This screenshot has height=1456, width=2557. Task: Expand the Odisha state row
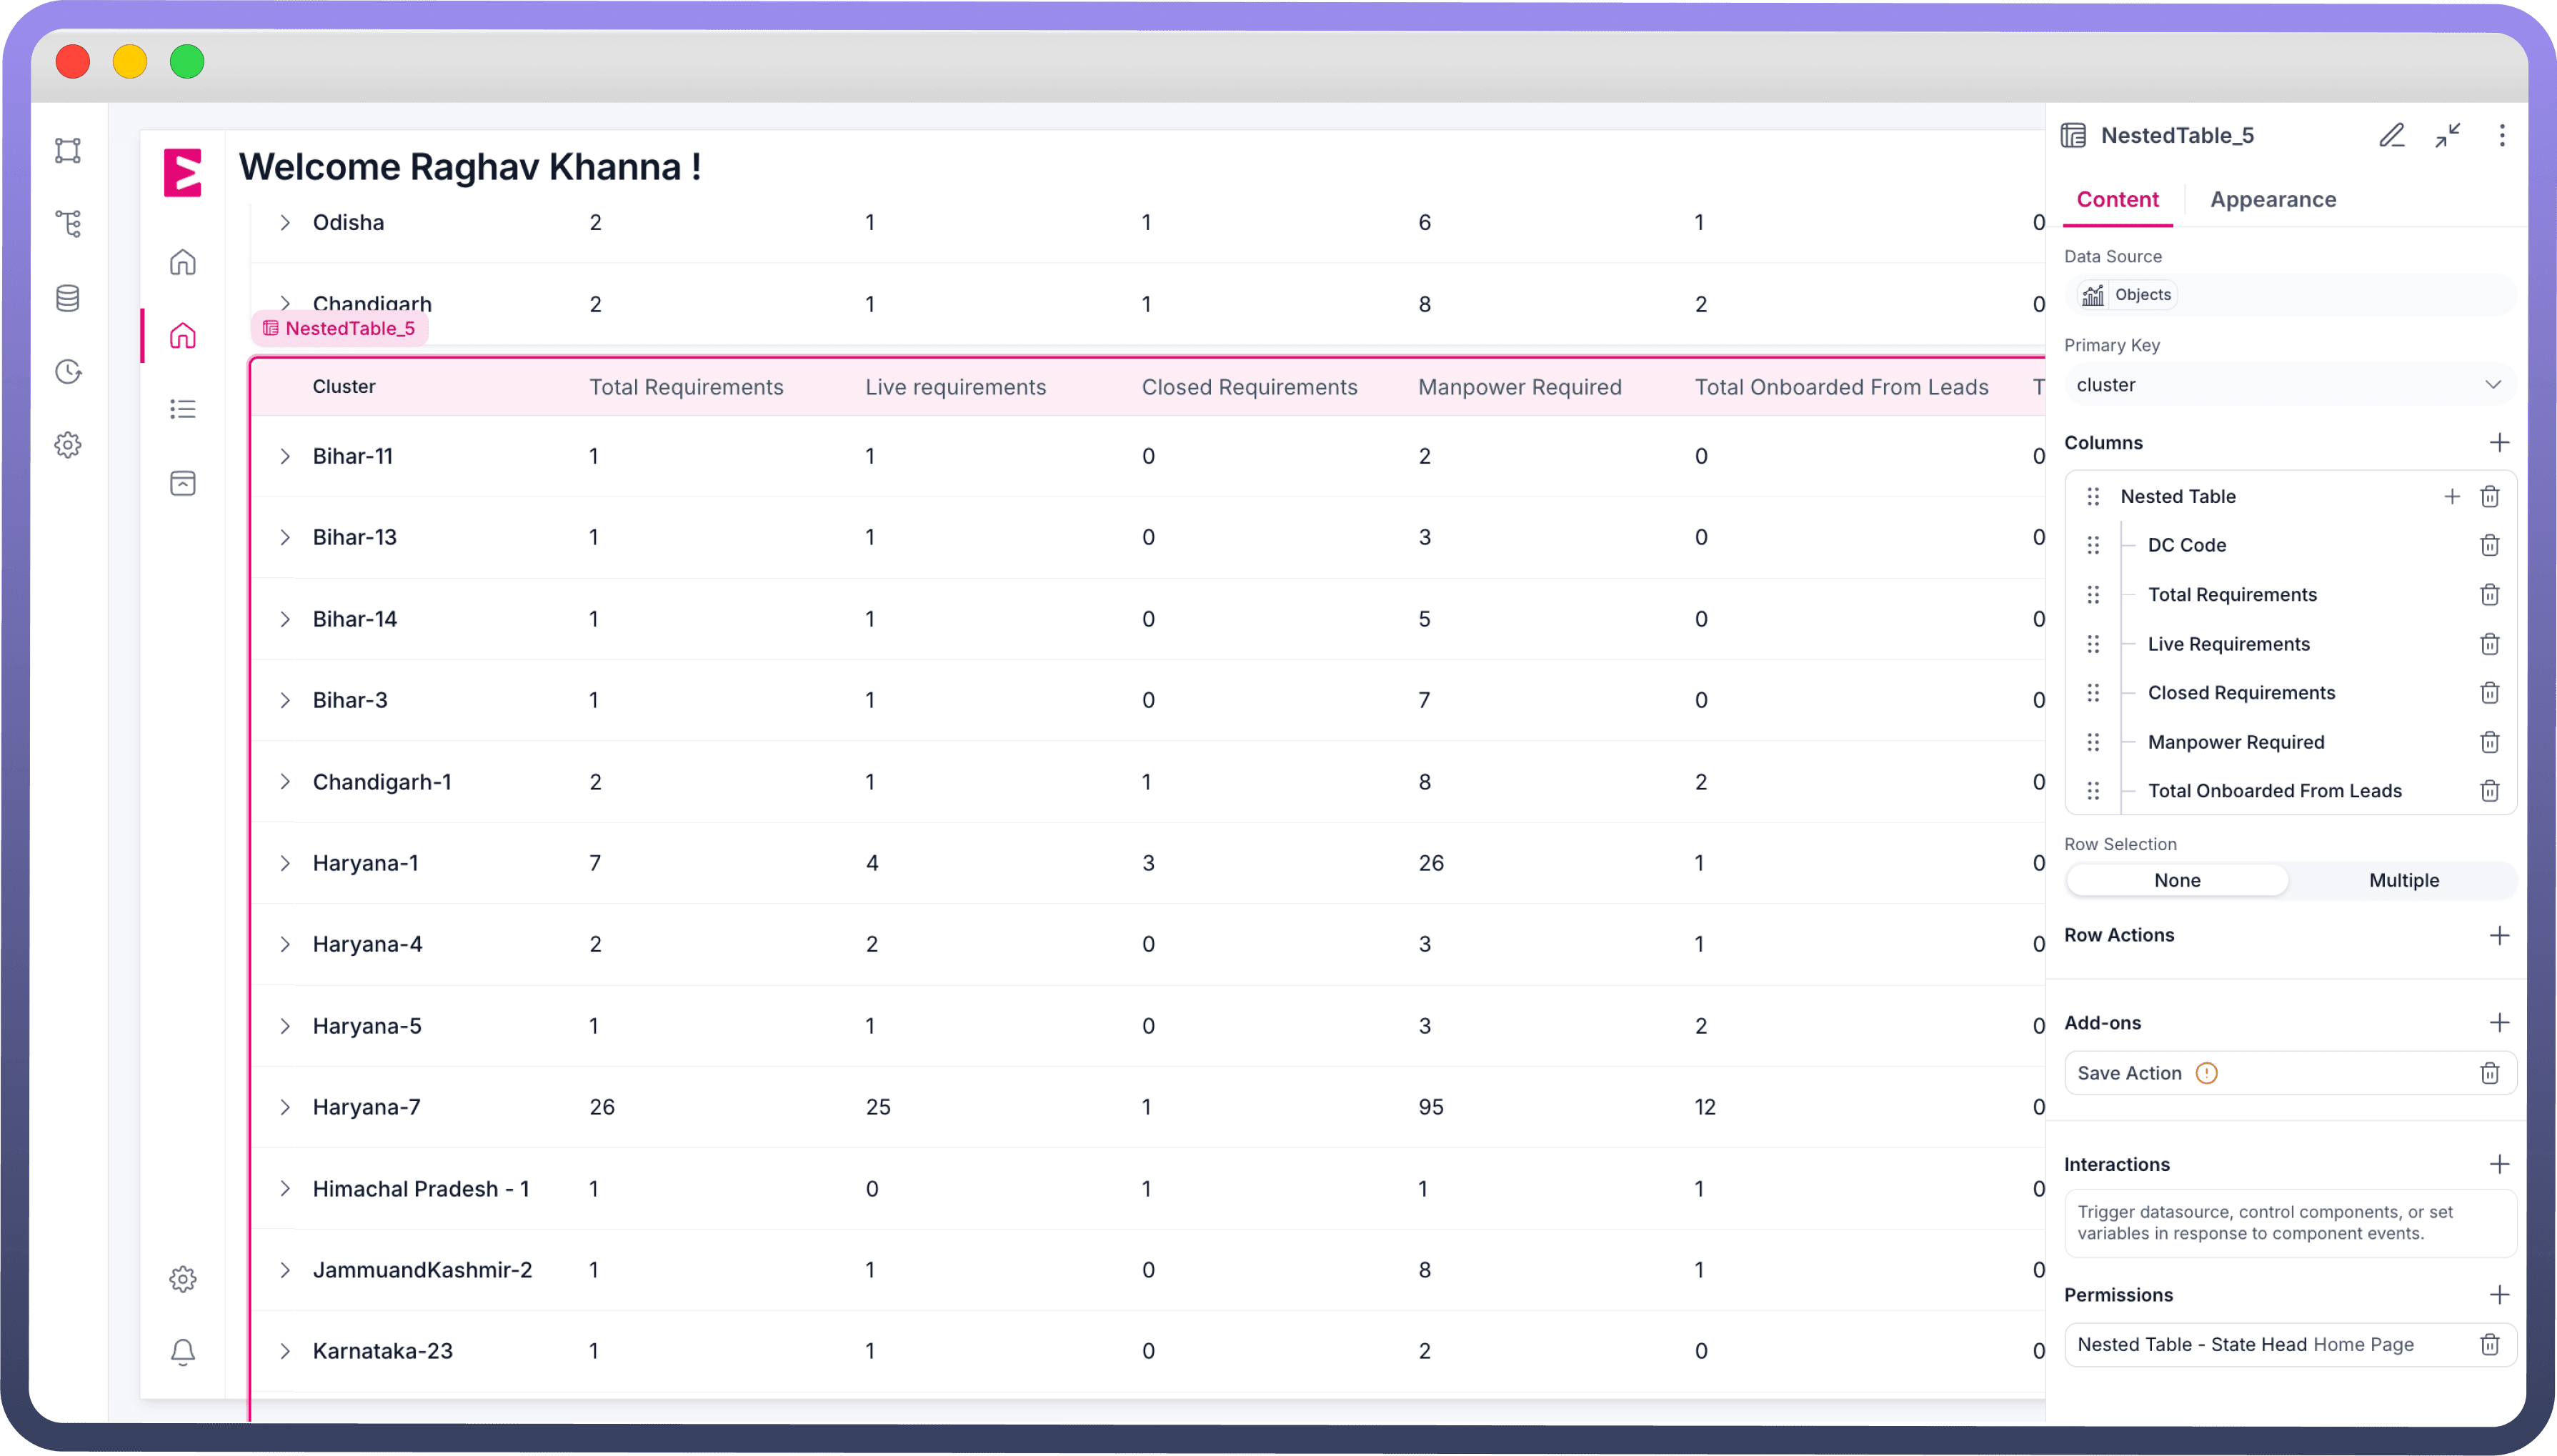click(x=285, y=222)
